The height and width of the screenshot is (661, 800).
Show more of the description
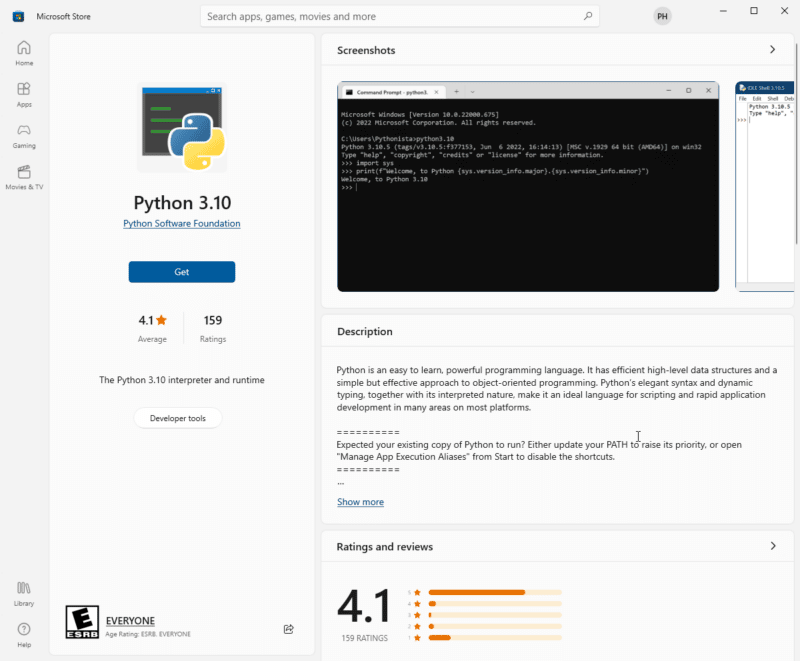click(360, 502)
